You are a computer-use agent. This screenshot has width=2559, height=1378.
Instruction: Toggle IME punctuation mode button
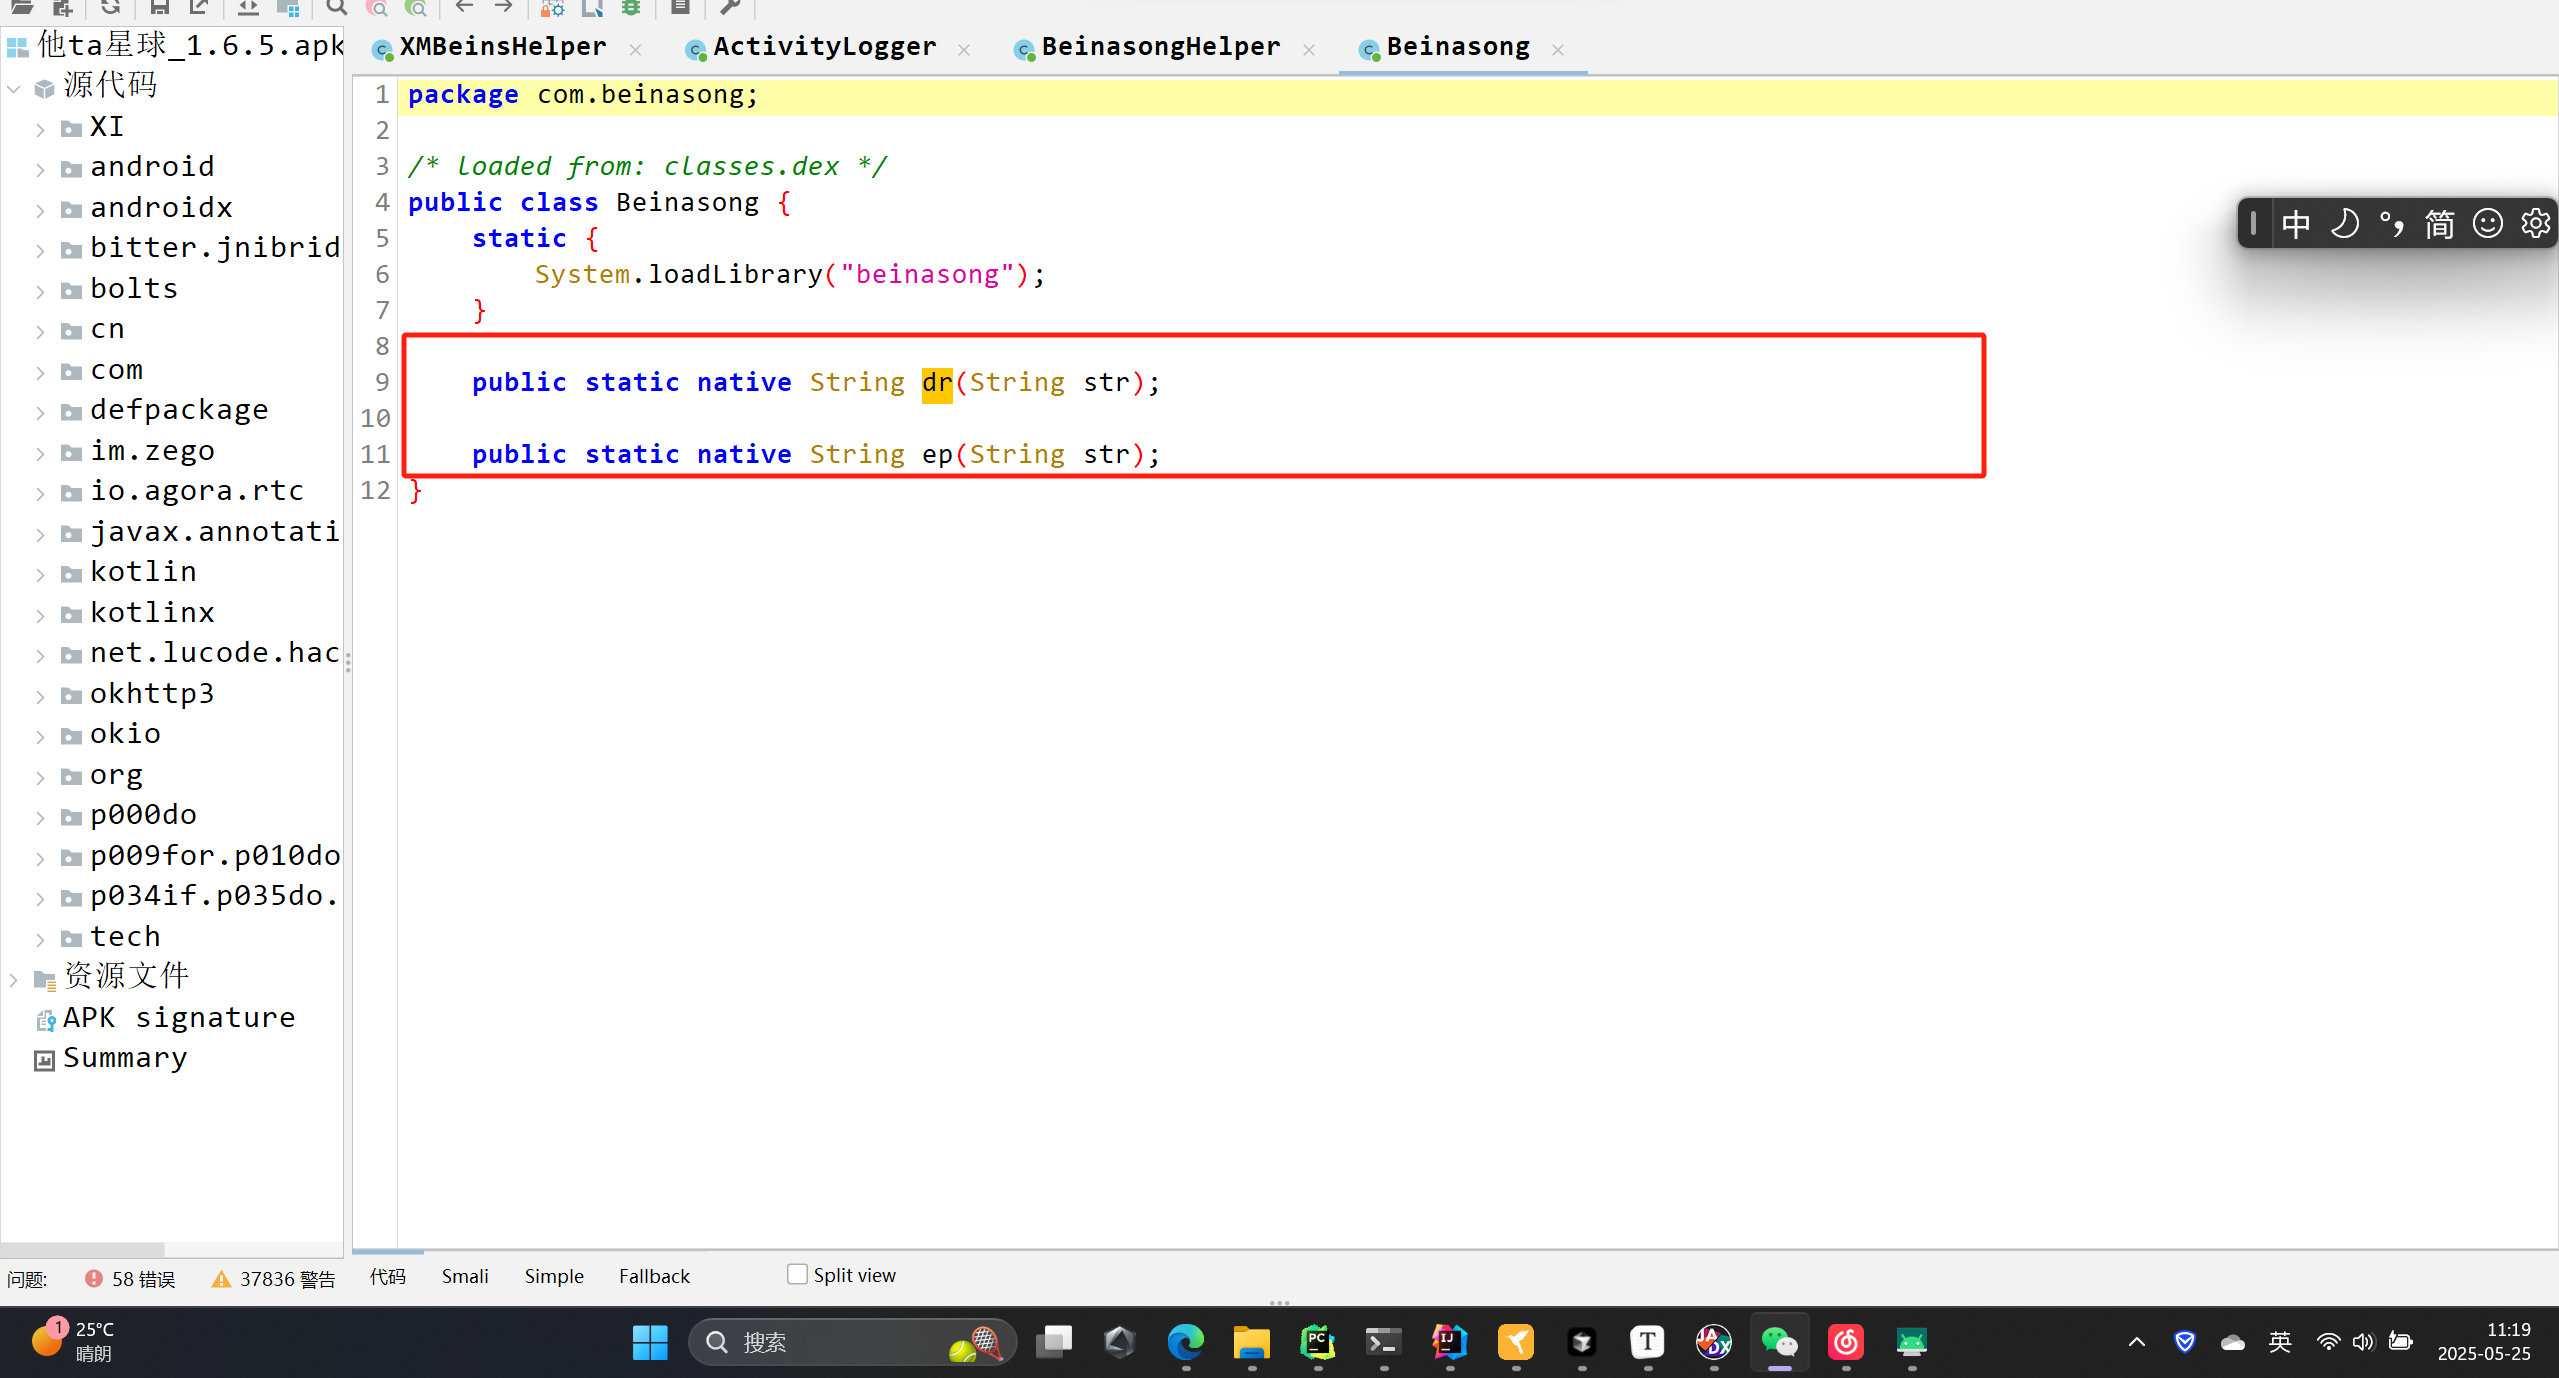2391,223
